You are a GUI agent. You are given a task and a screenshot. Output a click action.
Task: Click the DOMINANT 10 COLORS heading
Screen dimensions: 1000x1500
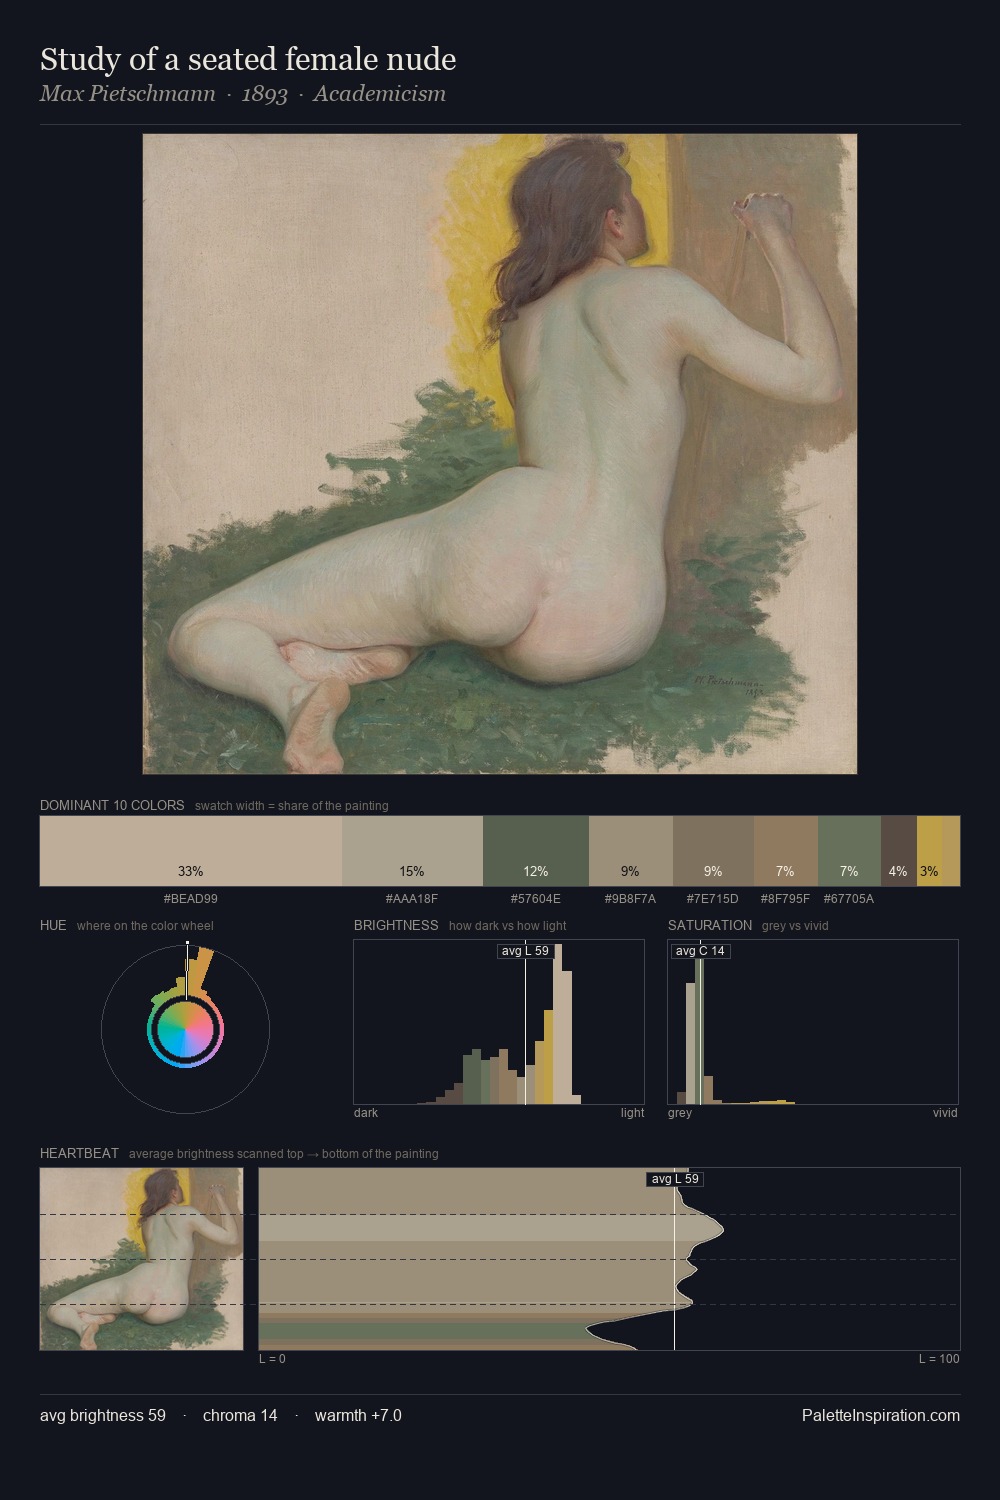(112, 805)
